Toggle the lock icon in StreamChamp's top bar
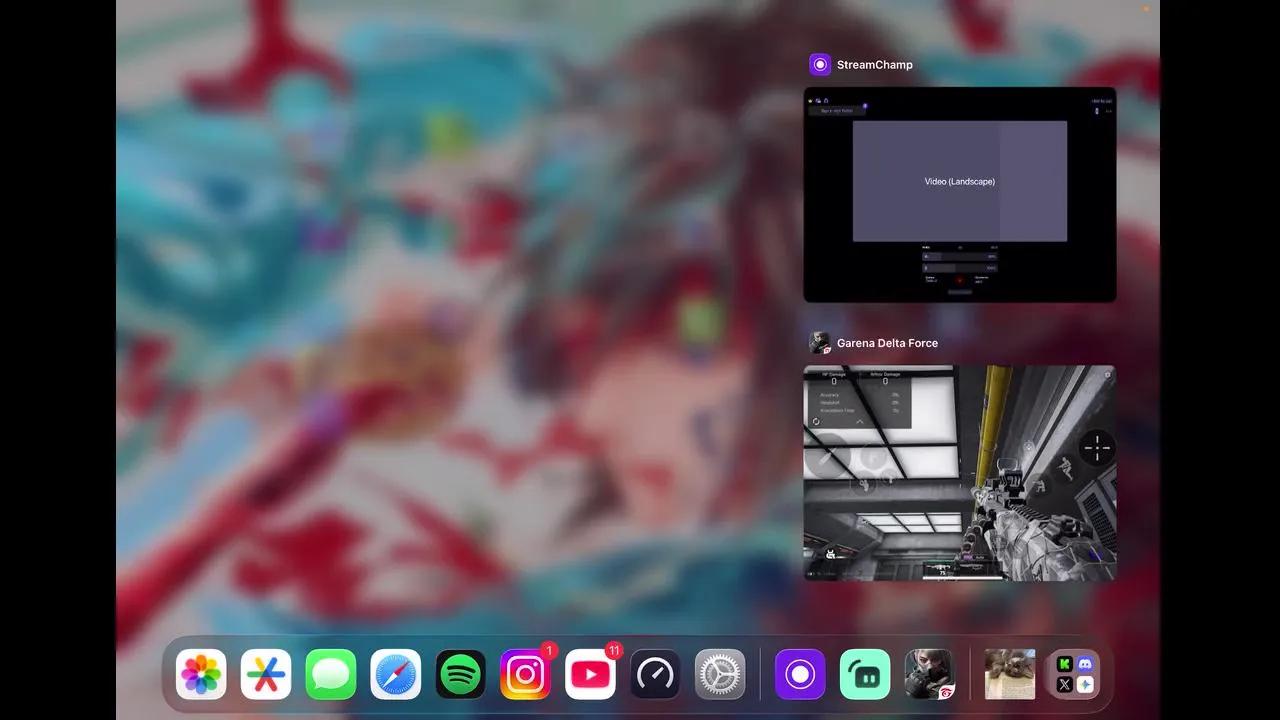Viewport: 1280px width, 720px height. coord(826,99)
